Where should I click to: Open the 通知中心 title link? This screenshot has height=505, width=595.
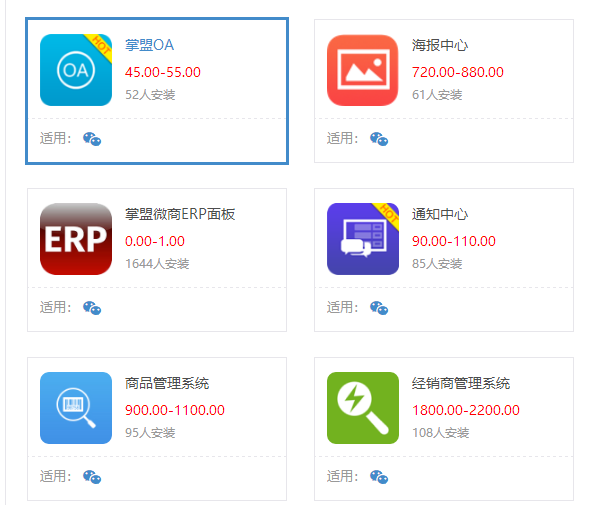point(440,214)
